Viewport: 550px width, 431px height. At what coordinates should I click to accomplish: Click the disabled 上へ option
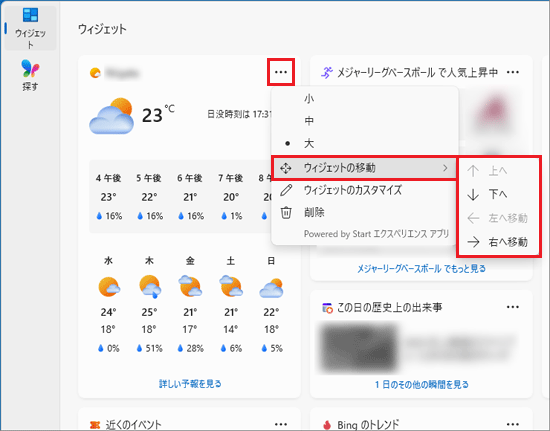pyautogui.click(x=499, y=171)
